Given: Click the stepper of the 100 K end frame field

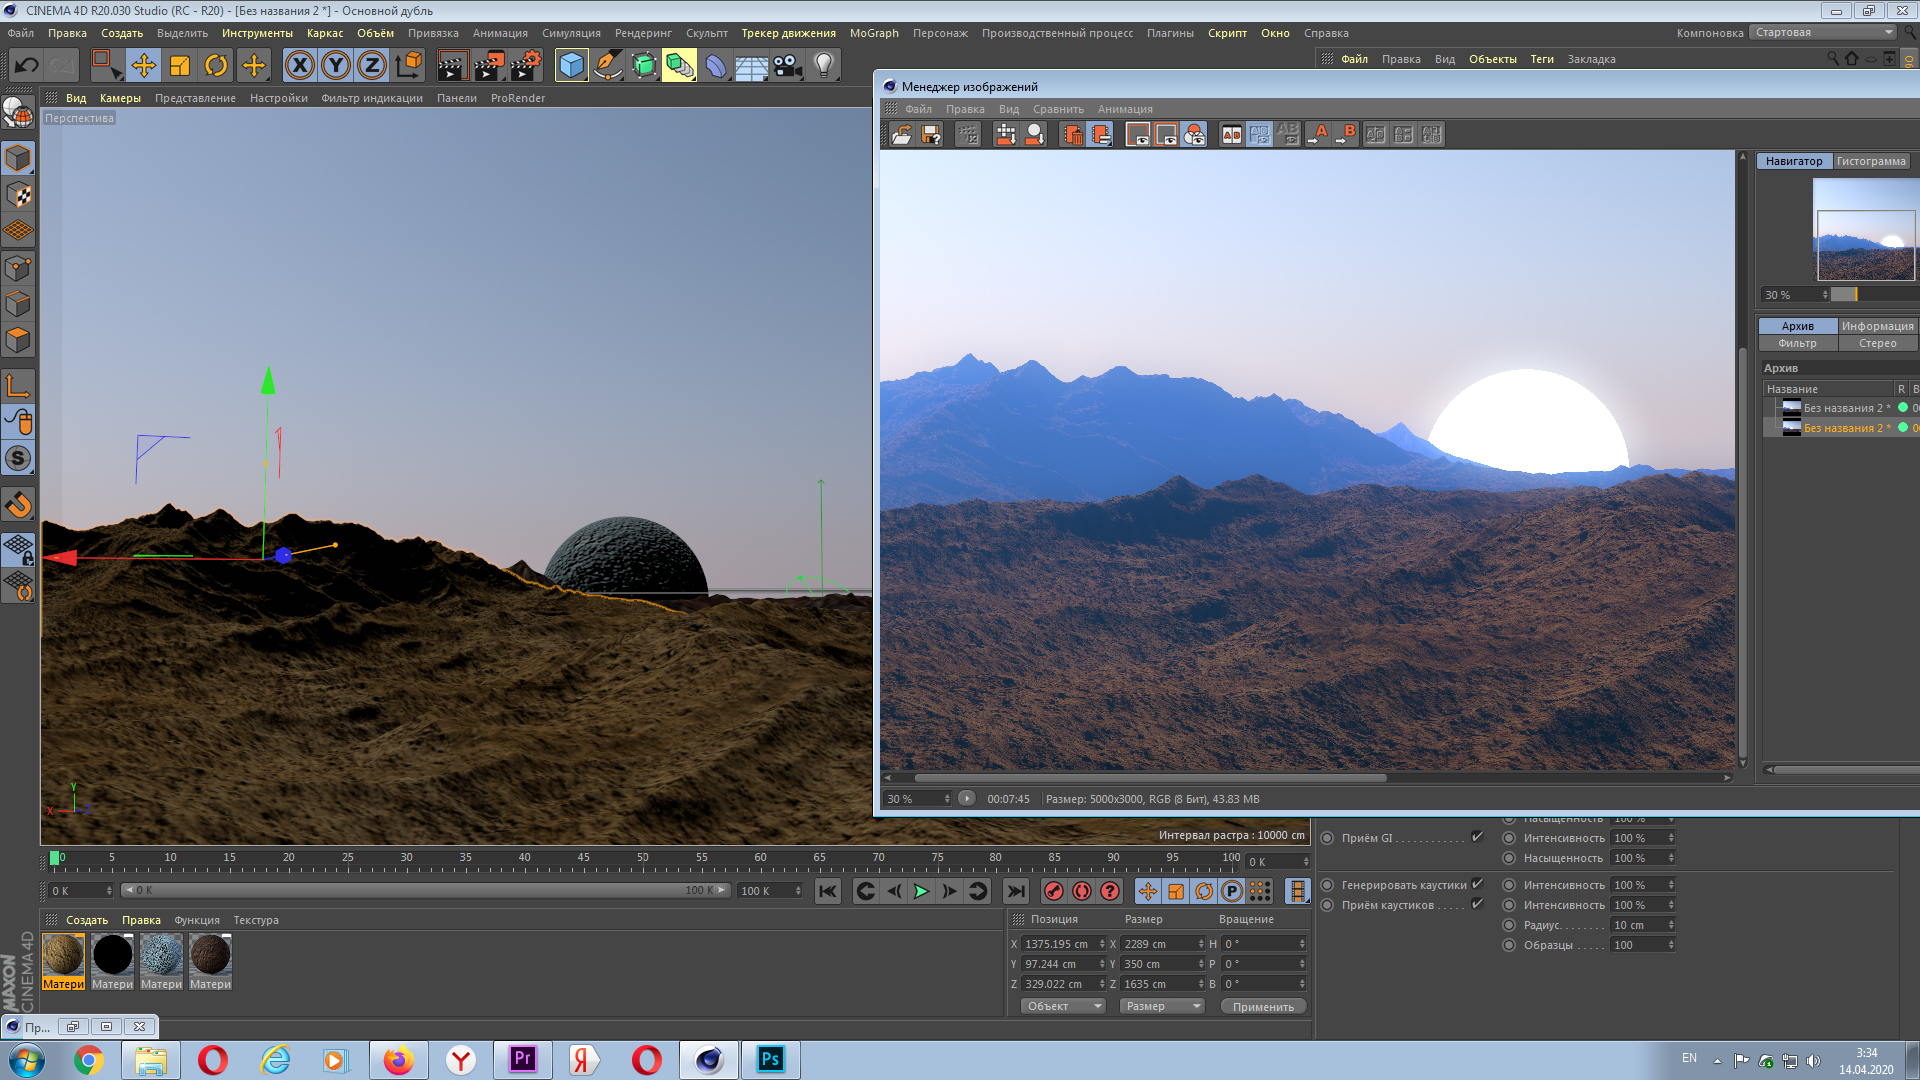Looking at the screenshot, I should (798, 891).
